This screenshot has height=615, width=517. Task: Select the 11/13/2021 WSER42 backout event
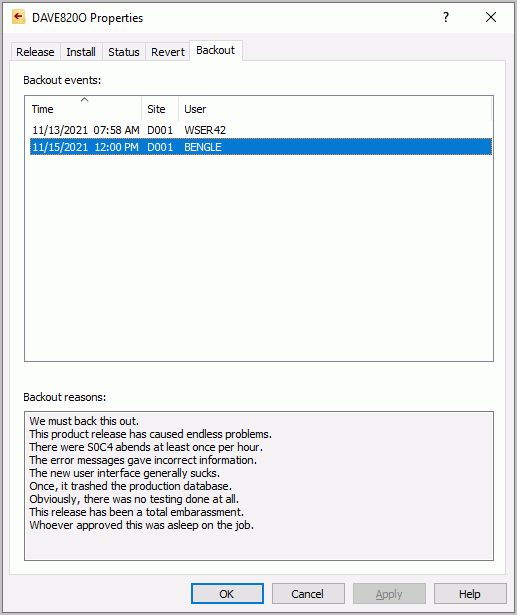pos(261,130)
